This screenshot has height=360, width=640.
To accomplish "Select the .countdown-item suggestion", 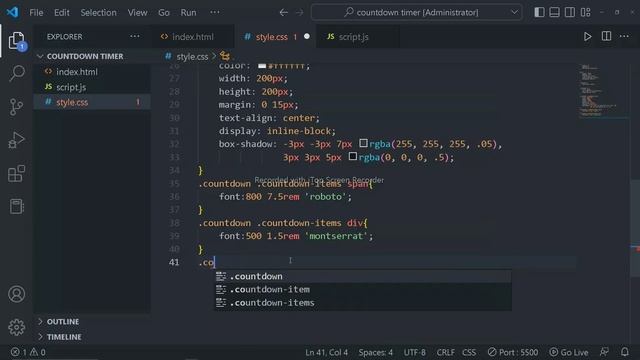I will 363,289.
